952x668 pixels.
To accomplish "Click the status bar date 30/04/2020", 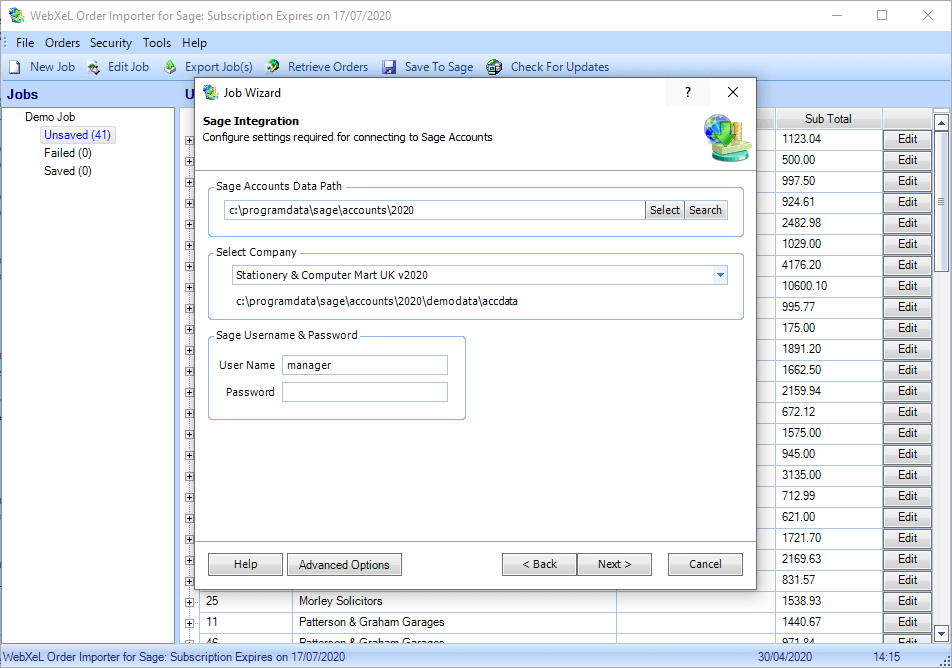I will 784,657.
